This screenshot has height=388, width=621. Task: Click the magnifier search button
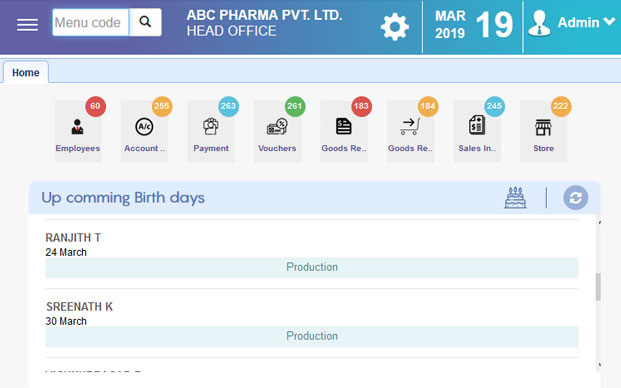coord(145,23)
